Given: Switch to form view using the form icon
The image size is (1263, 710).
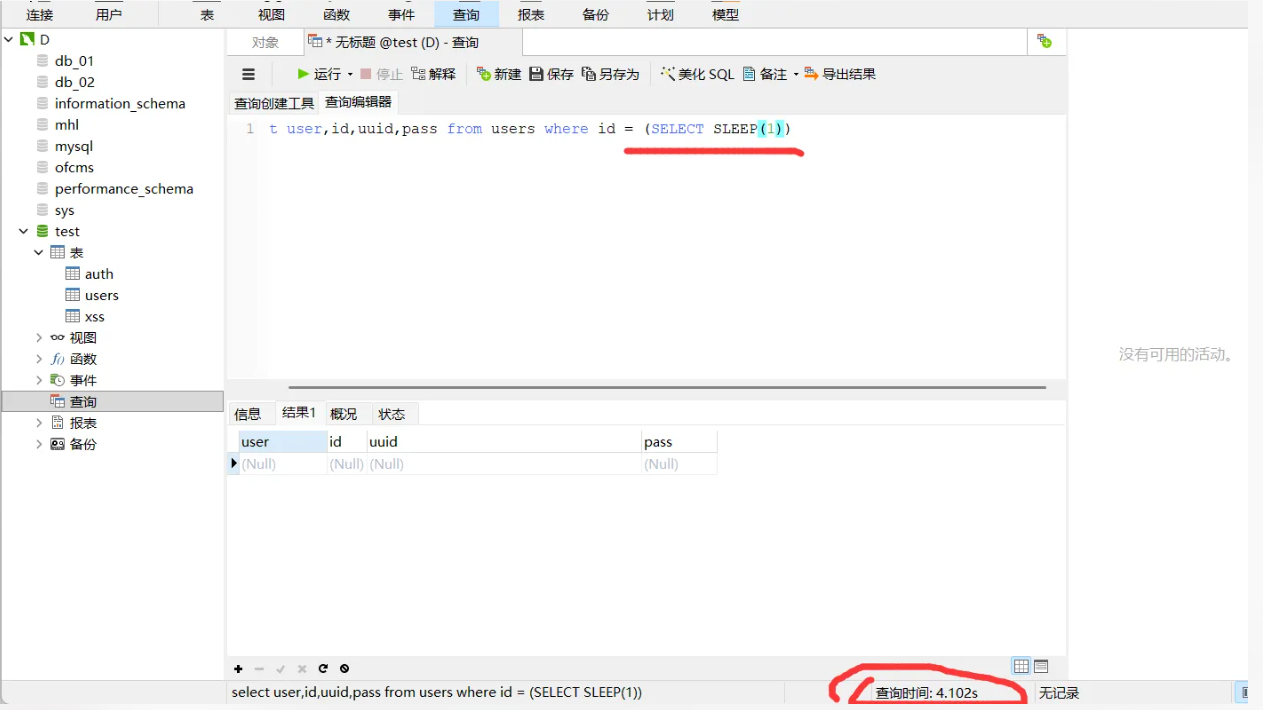Looking at the screenshot, I should (x=1041, y=665).
